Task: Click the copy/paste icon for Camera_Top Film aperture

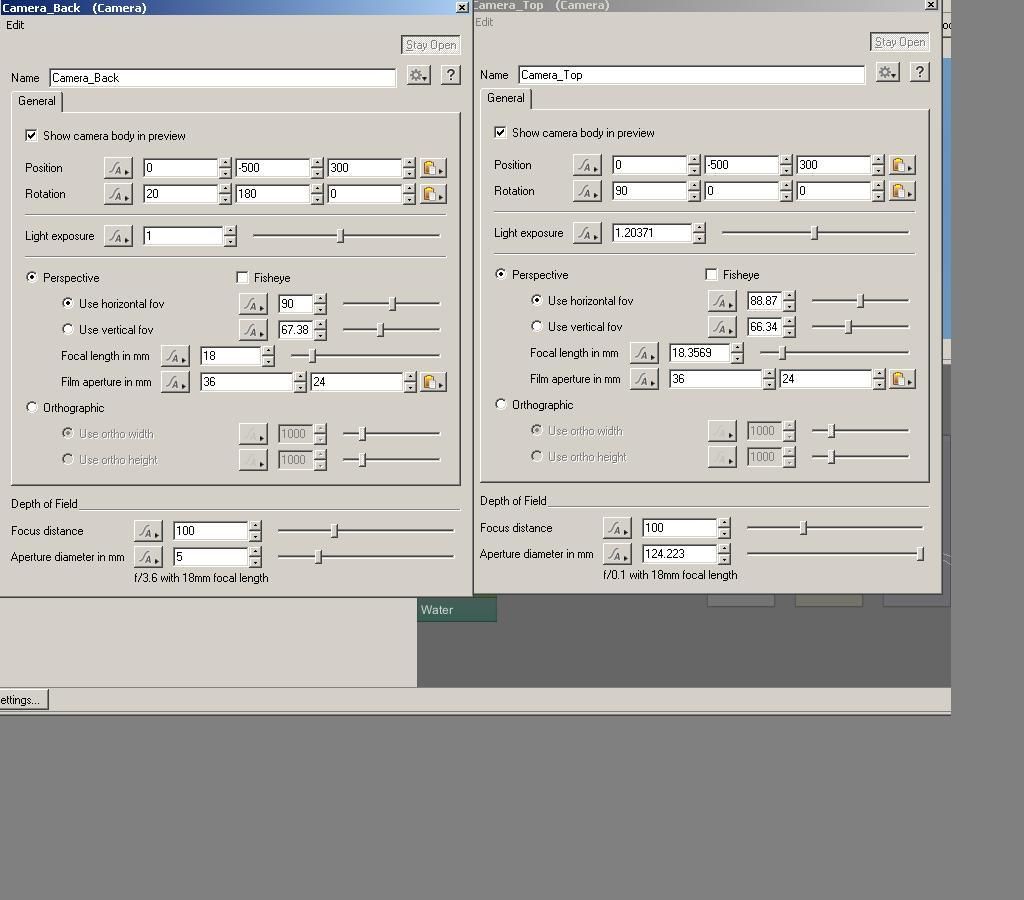Action: pyautogui.click(x=901, y=379)
